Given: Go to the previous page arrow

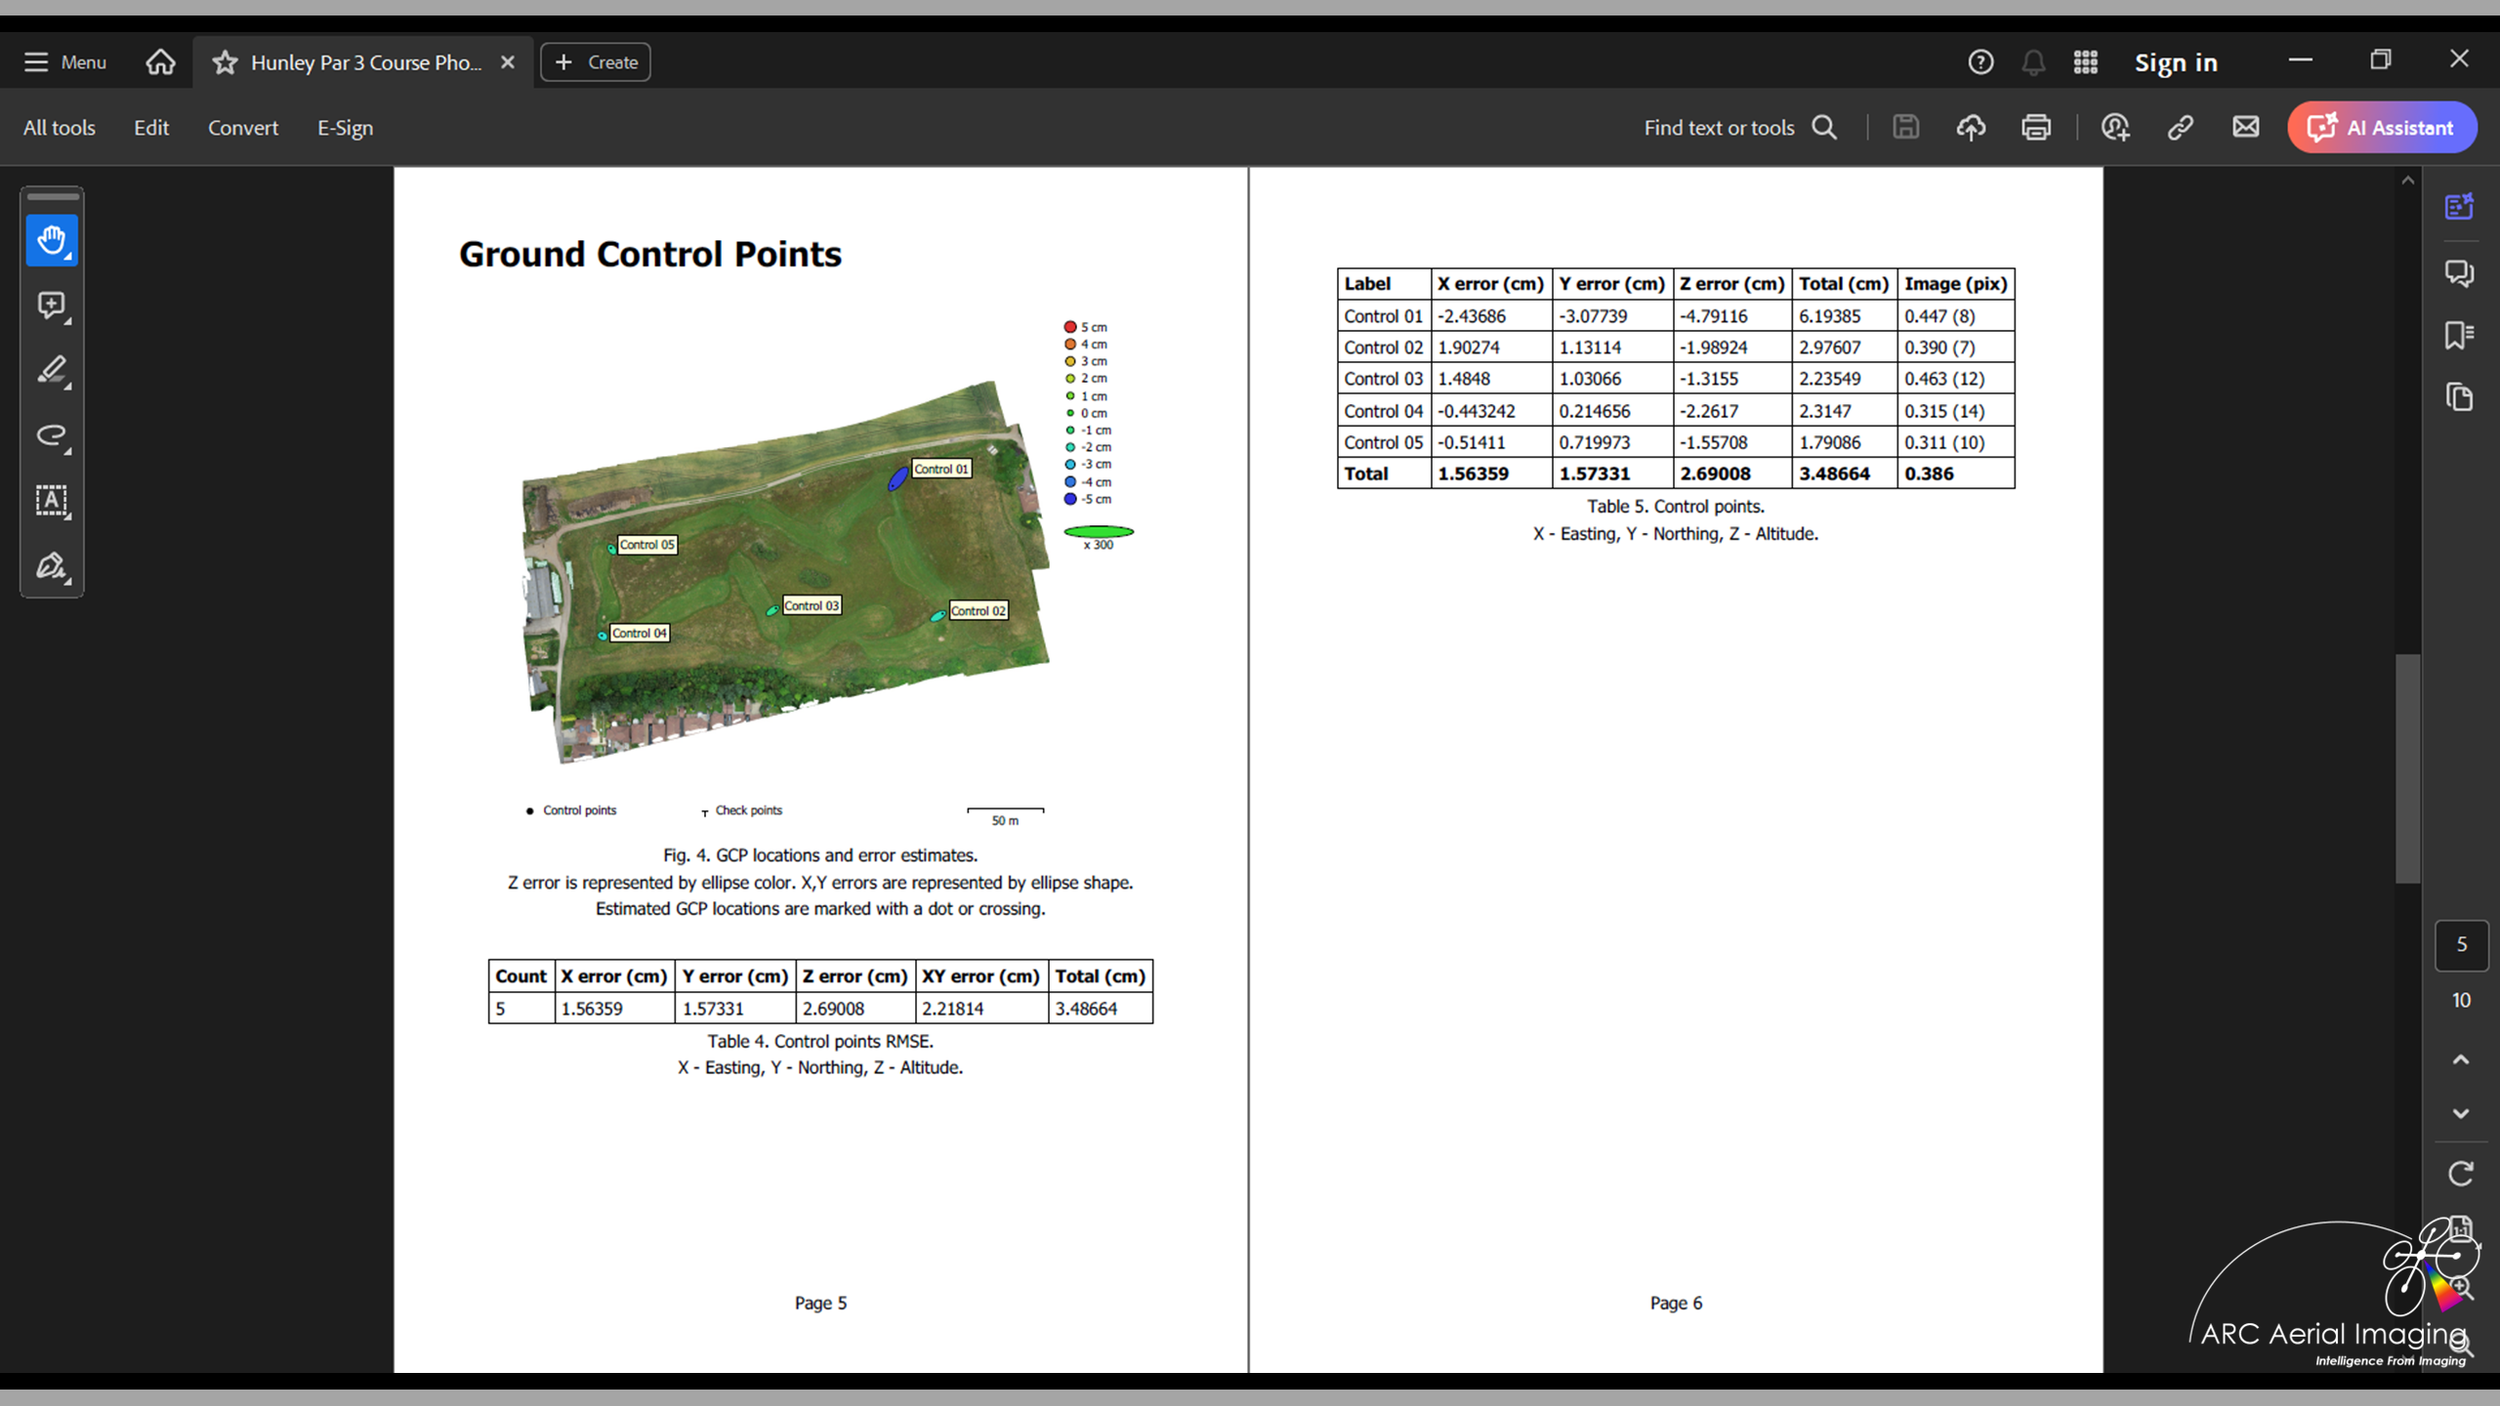Looking at the screenshot, I should tap(2460, 1059).
